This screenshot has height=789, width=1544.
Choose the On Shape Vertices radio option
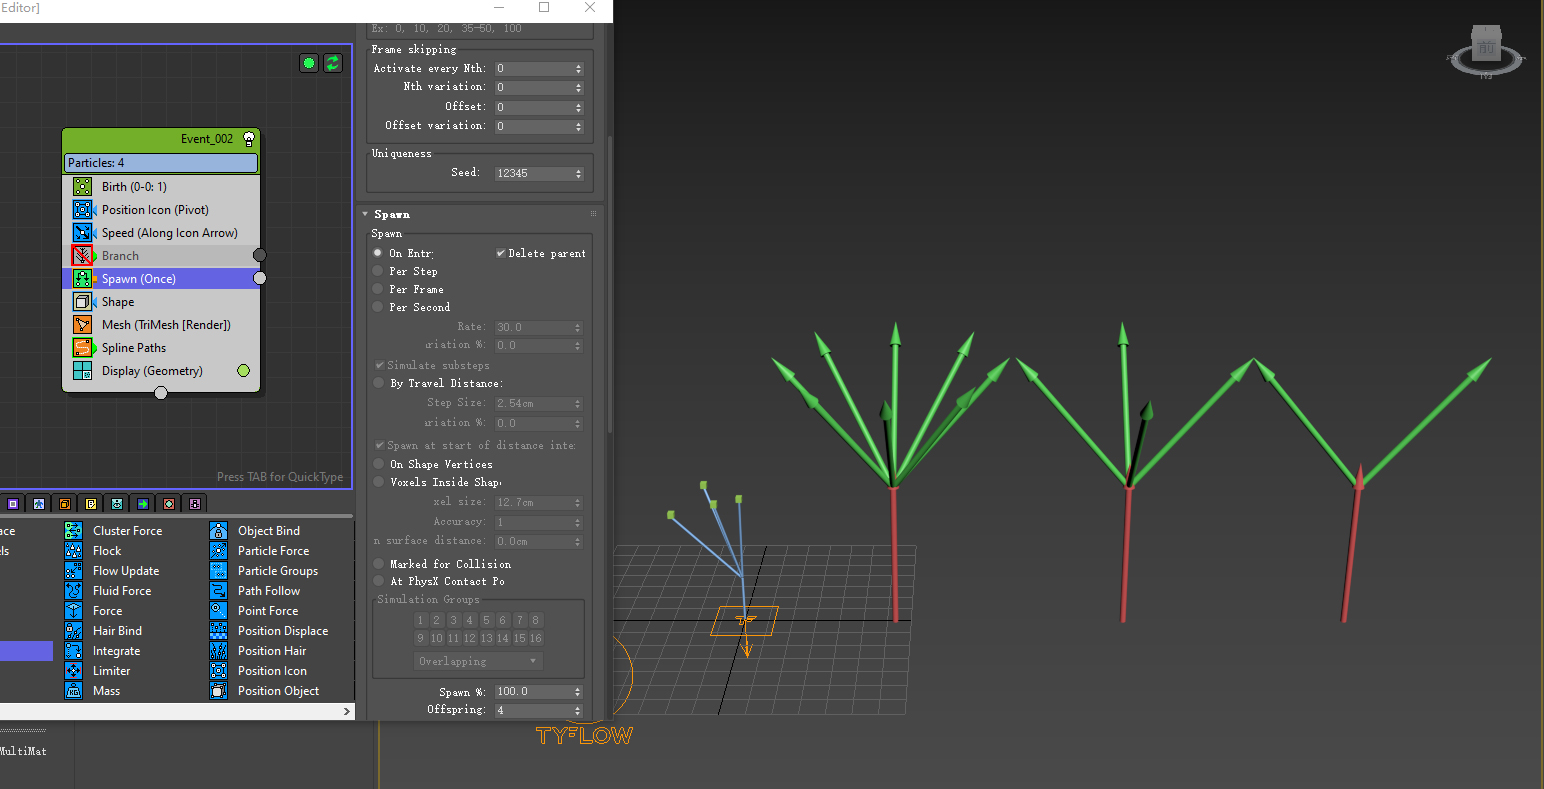(x=379, y=464)
